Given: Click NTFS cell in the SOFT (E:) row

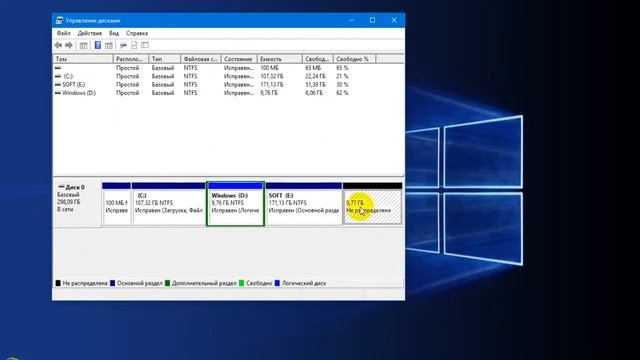Looking at the screenshot, I should point(190,84).
